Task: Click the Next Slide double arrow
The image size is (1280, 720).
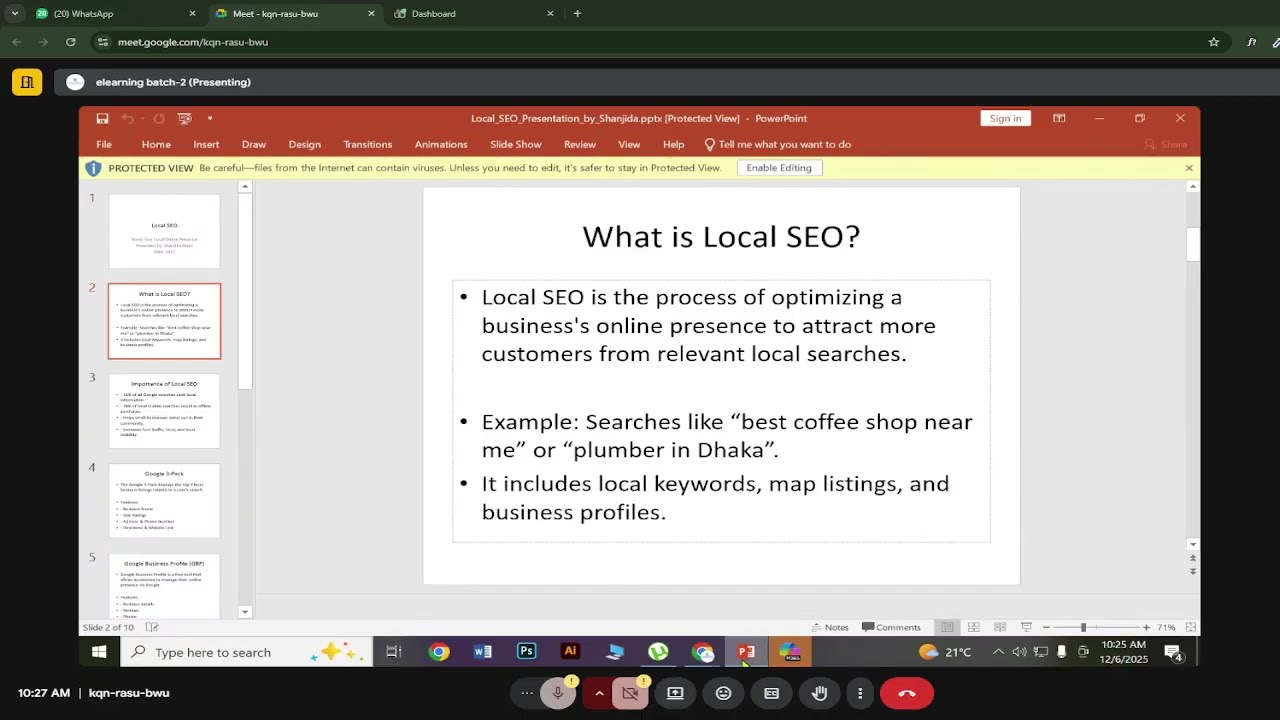Action: [1193, 571]
